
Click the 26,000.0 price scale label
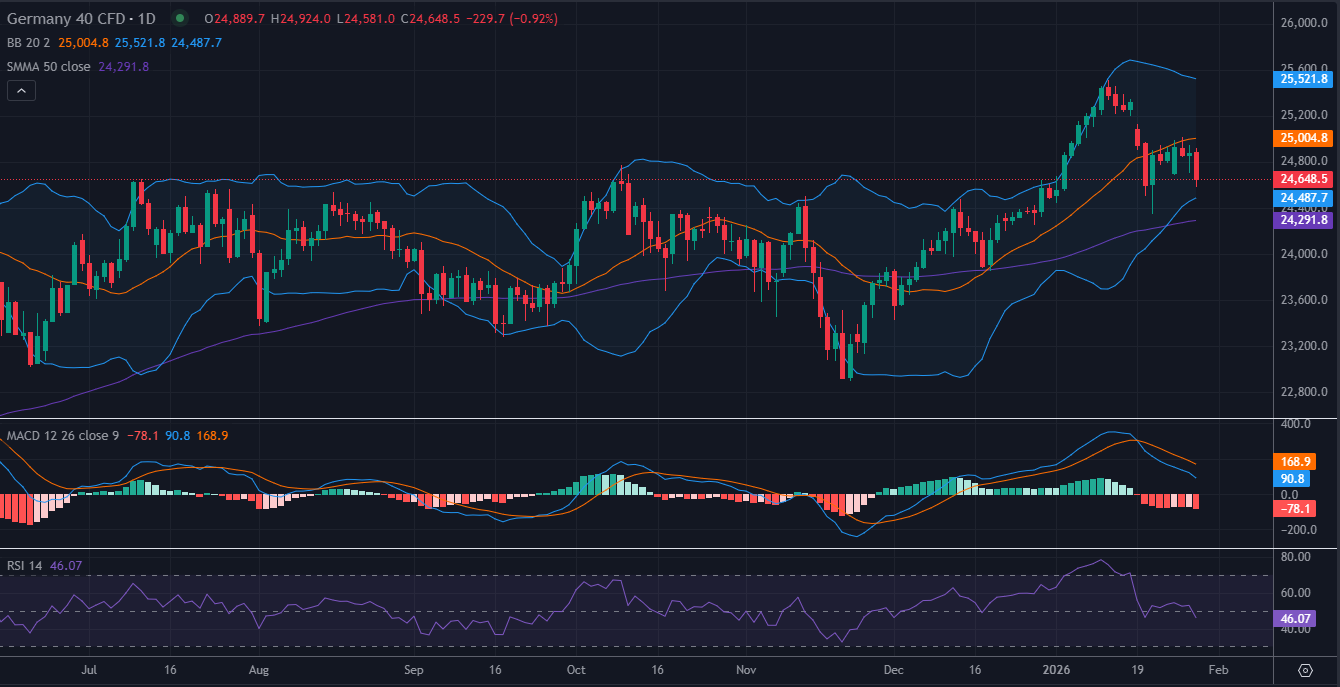[x=1306, y=20]
